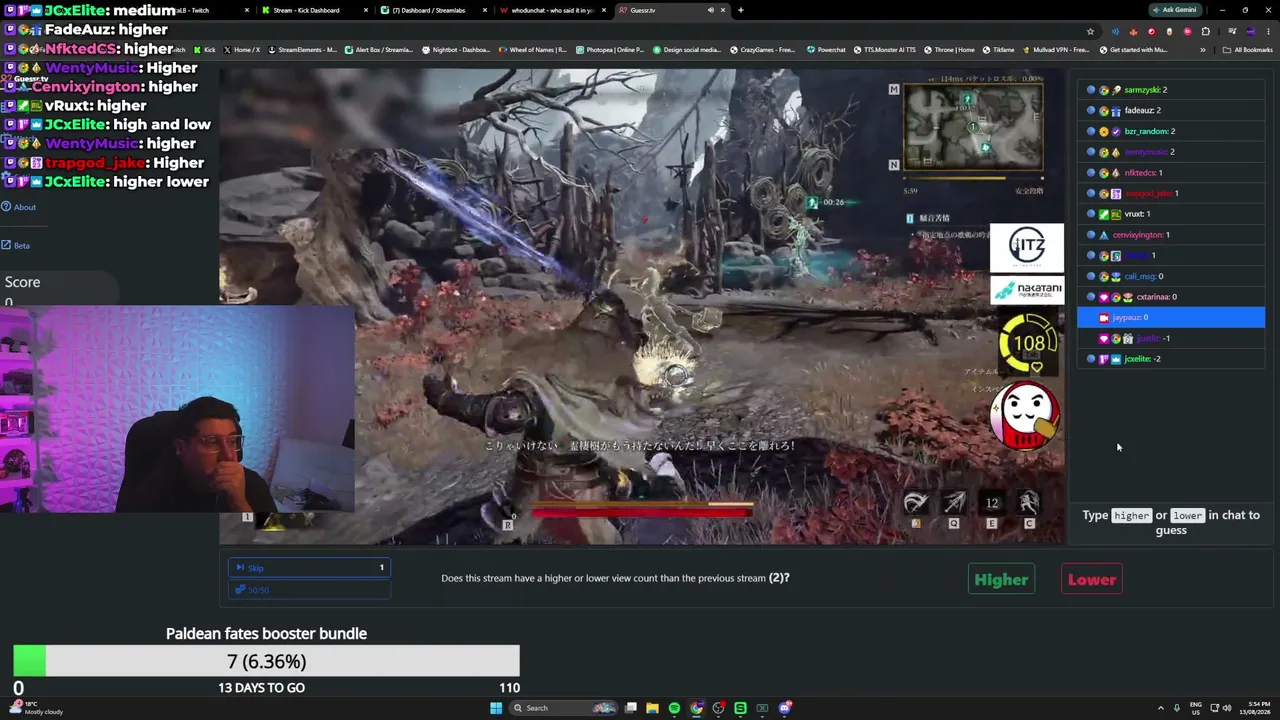The width and height of the screenshot is (1280, 720).
Task: Click the stream minimap in the video
Action: click(973, 127)
